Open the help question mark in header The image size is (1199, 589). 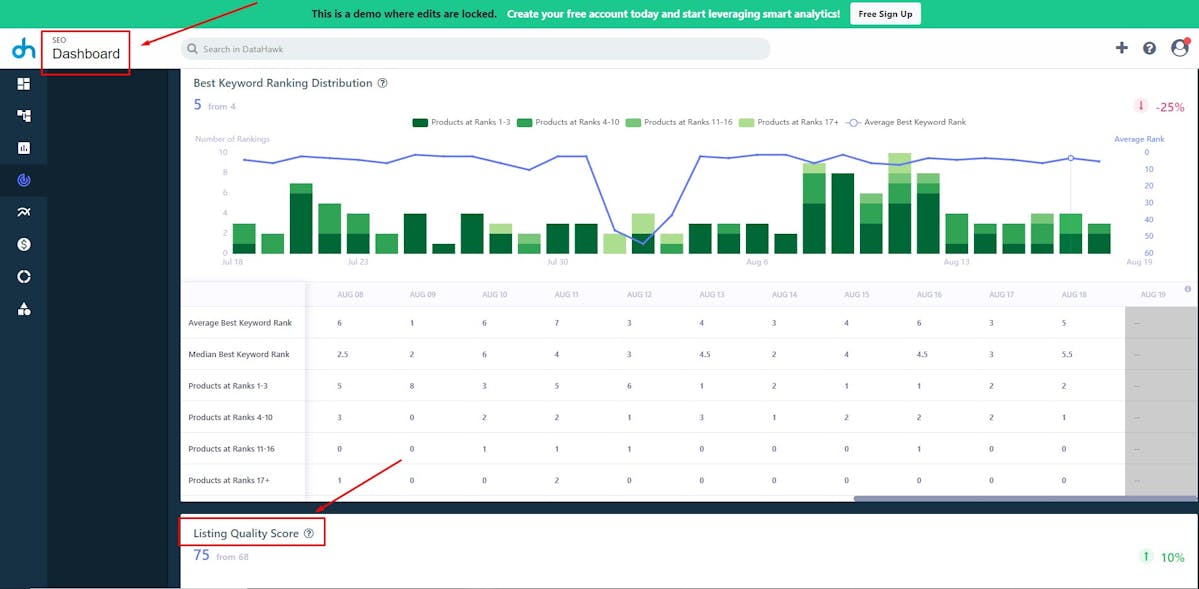click(1149, 48)
